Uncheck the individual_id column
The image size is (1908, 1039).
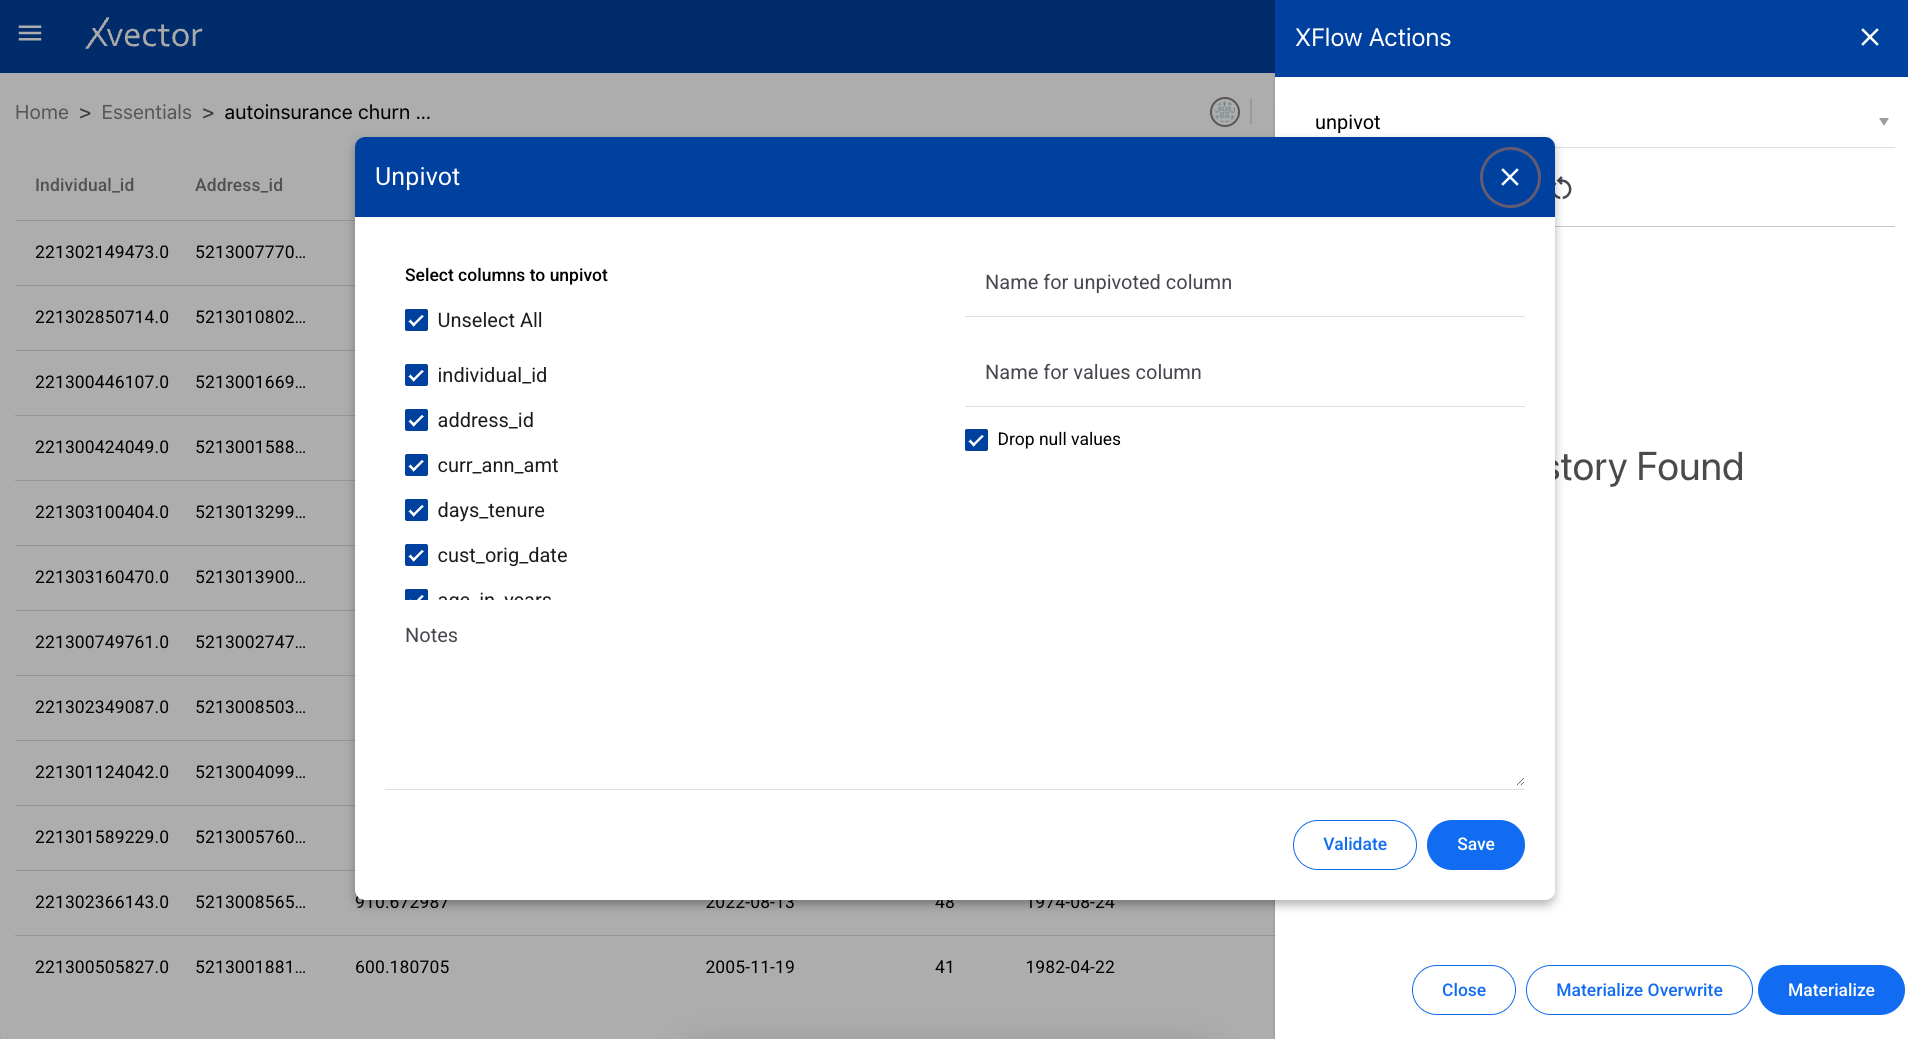point(416,375)
